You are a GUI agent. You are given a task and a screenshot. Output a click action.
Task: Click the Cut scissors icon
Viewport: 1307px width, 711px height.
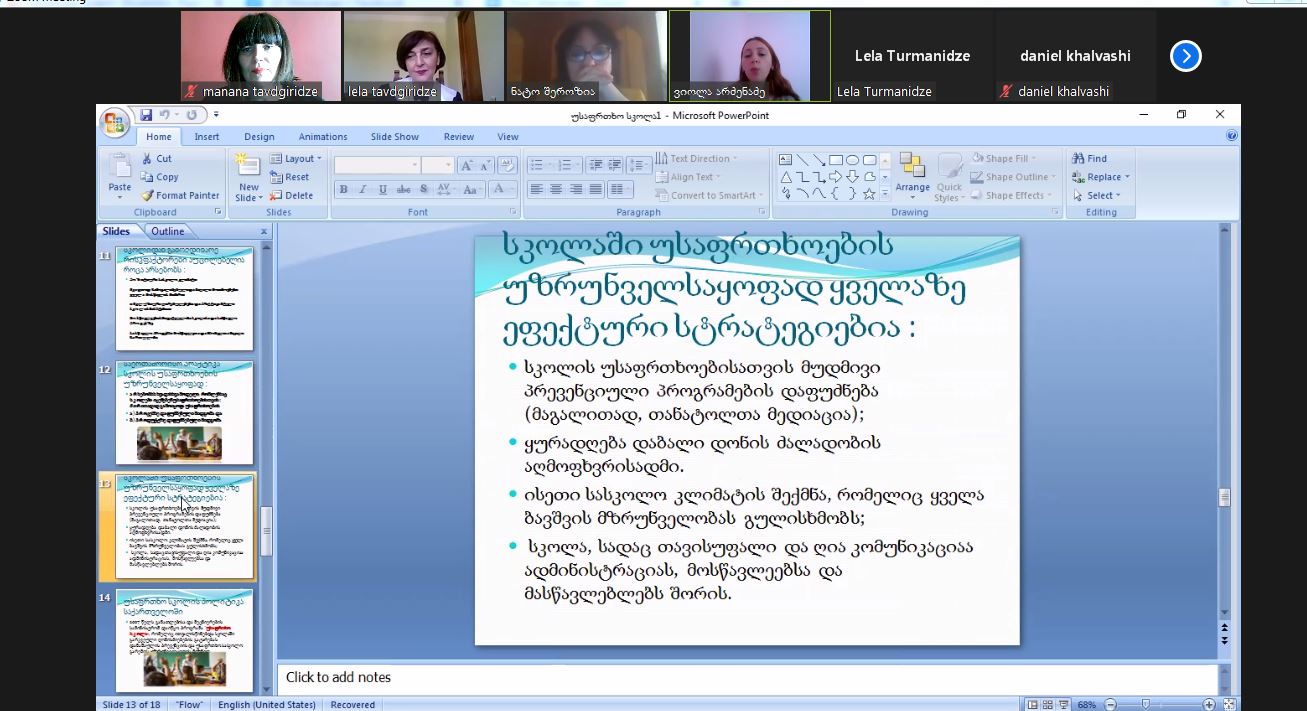click(x=148, y=159)
